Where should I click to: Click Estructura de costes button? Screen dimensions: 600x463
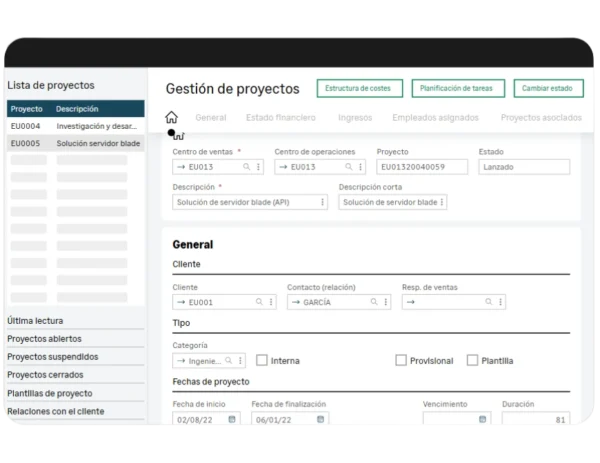pos(360,88)
